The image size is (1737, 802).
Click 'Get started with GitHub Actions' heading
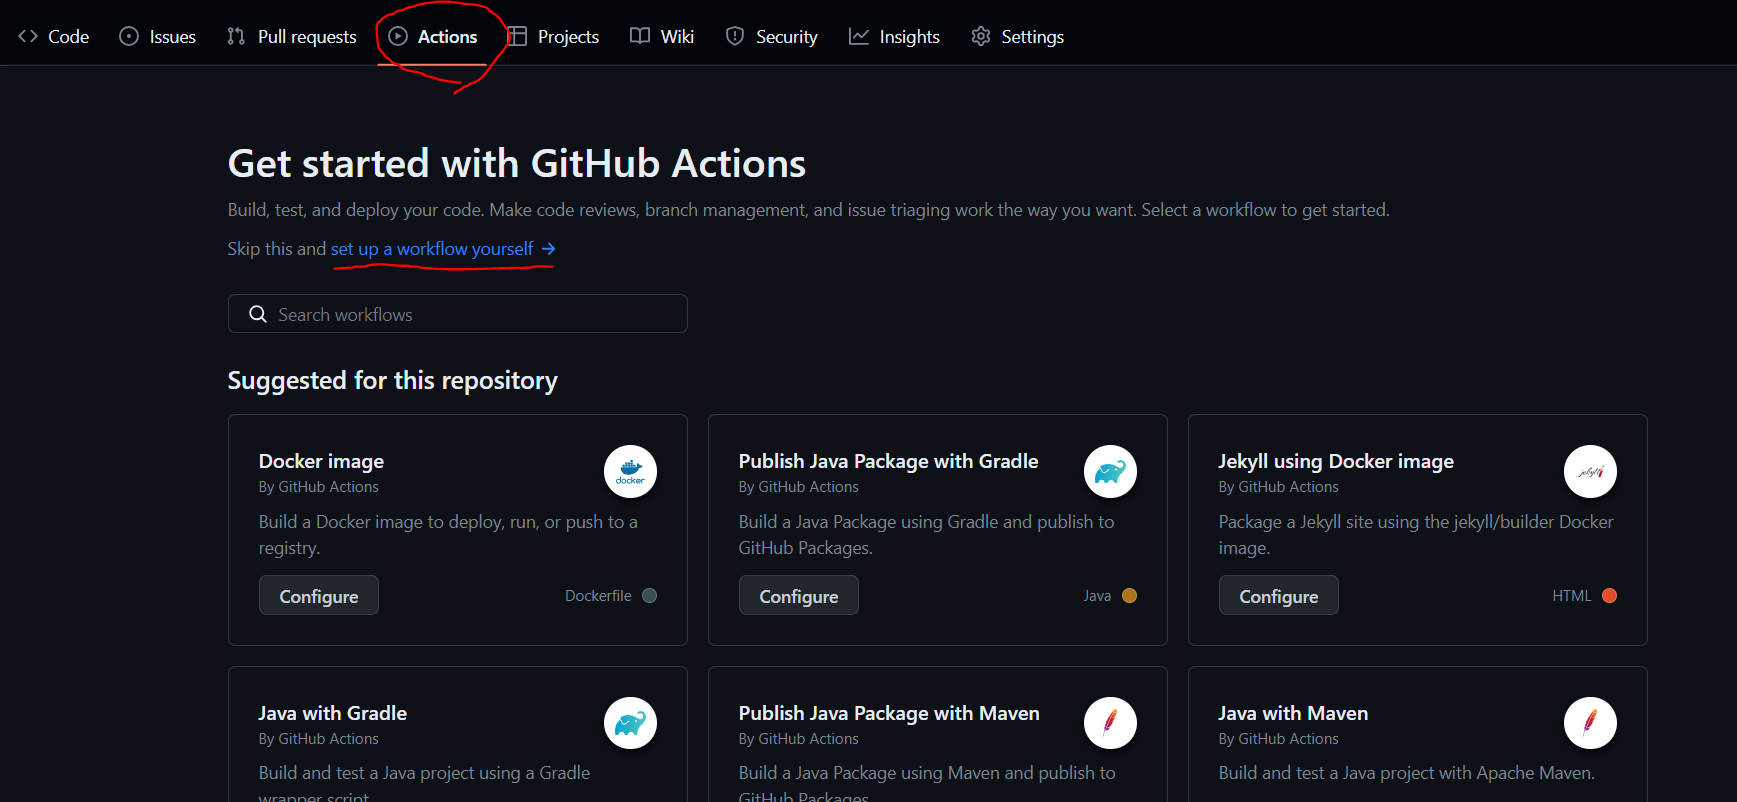click(x=517, y=163)
